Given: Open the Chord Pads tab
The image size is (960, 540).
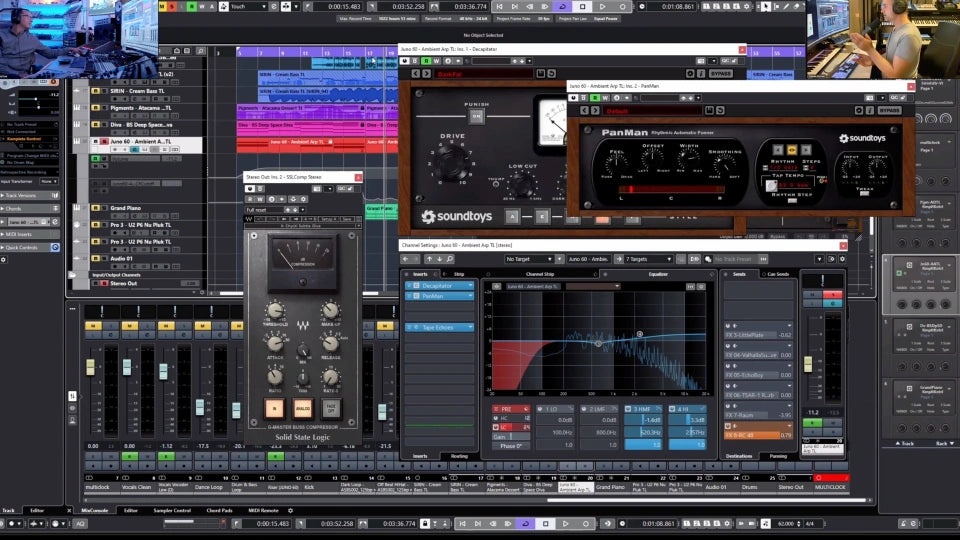Looking at the screenshot, I should pyautogui.click(x=219, y=510).
